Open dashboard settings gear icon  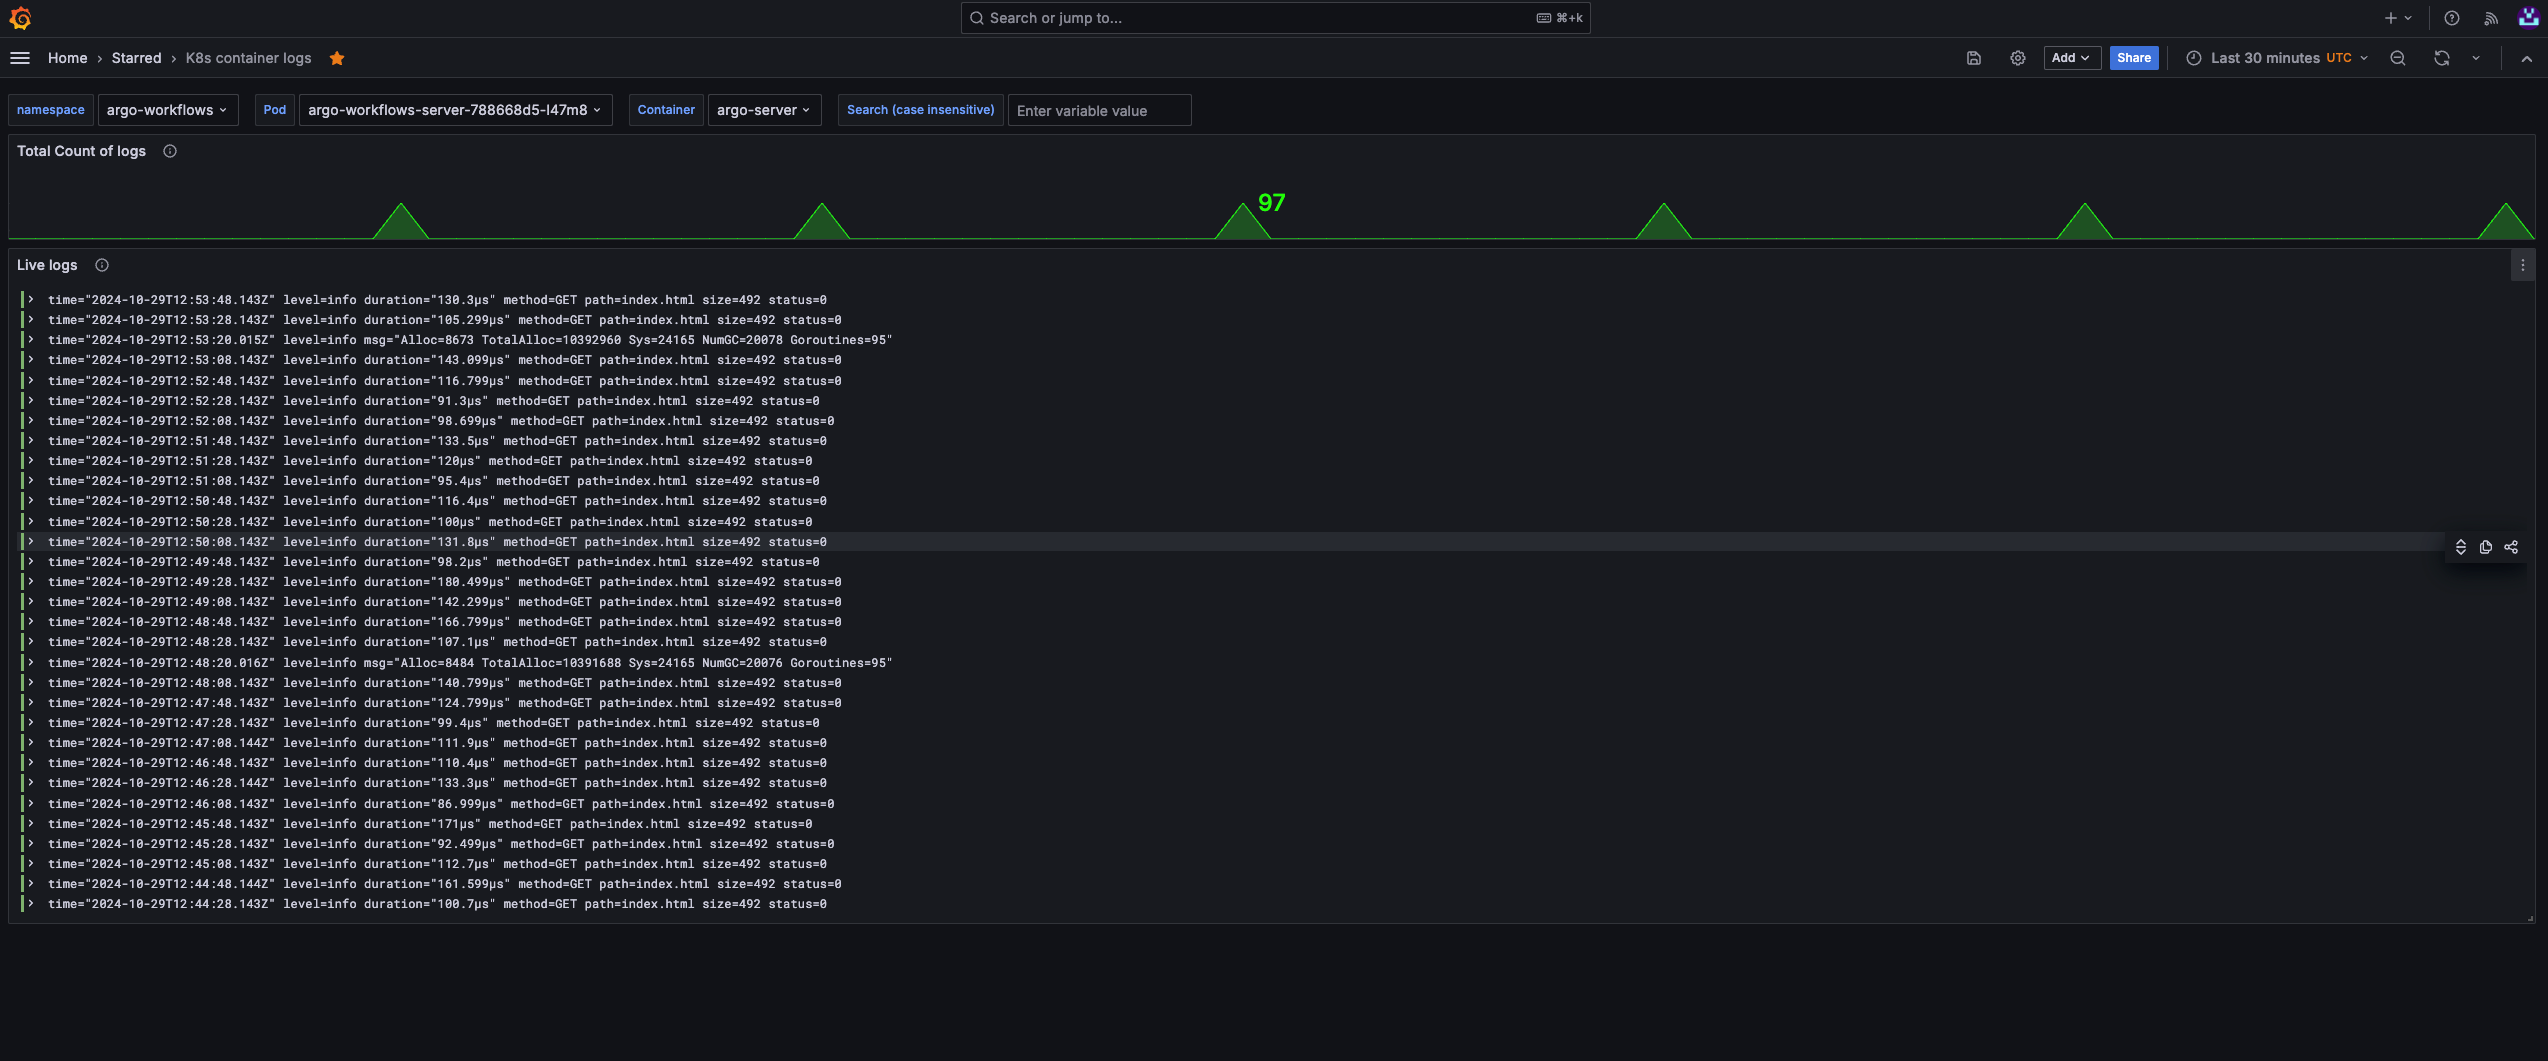pyautogui.click(x=2017, y=58)
